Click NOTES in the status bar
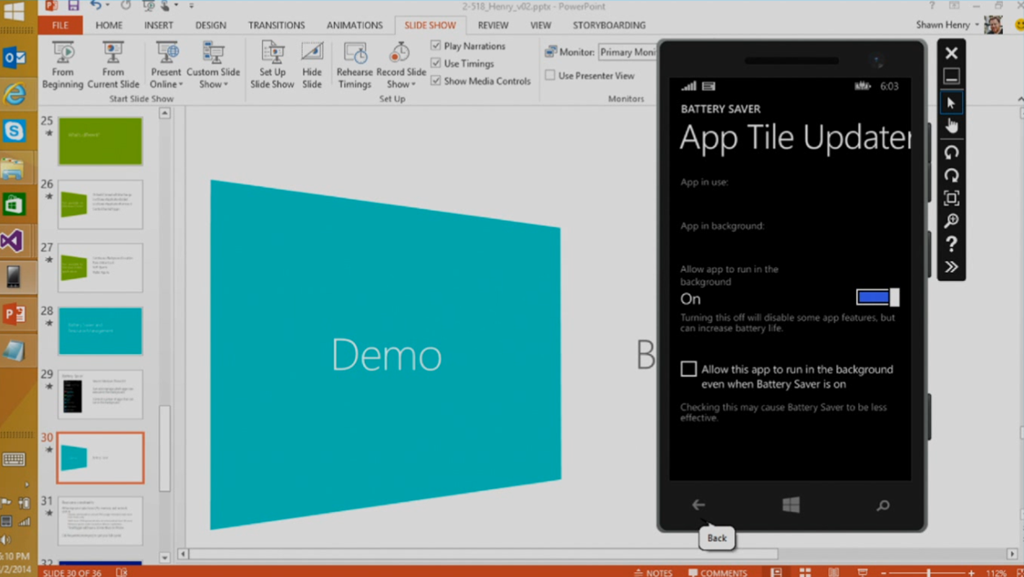 click(x=653, y=572)
